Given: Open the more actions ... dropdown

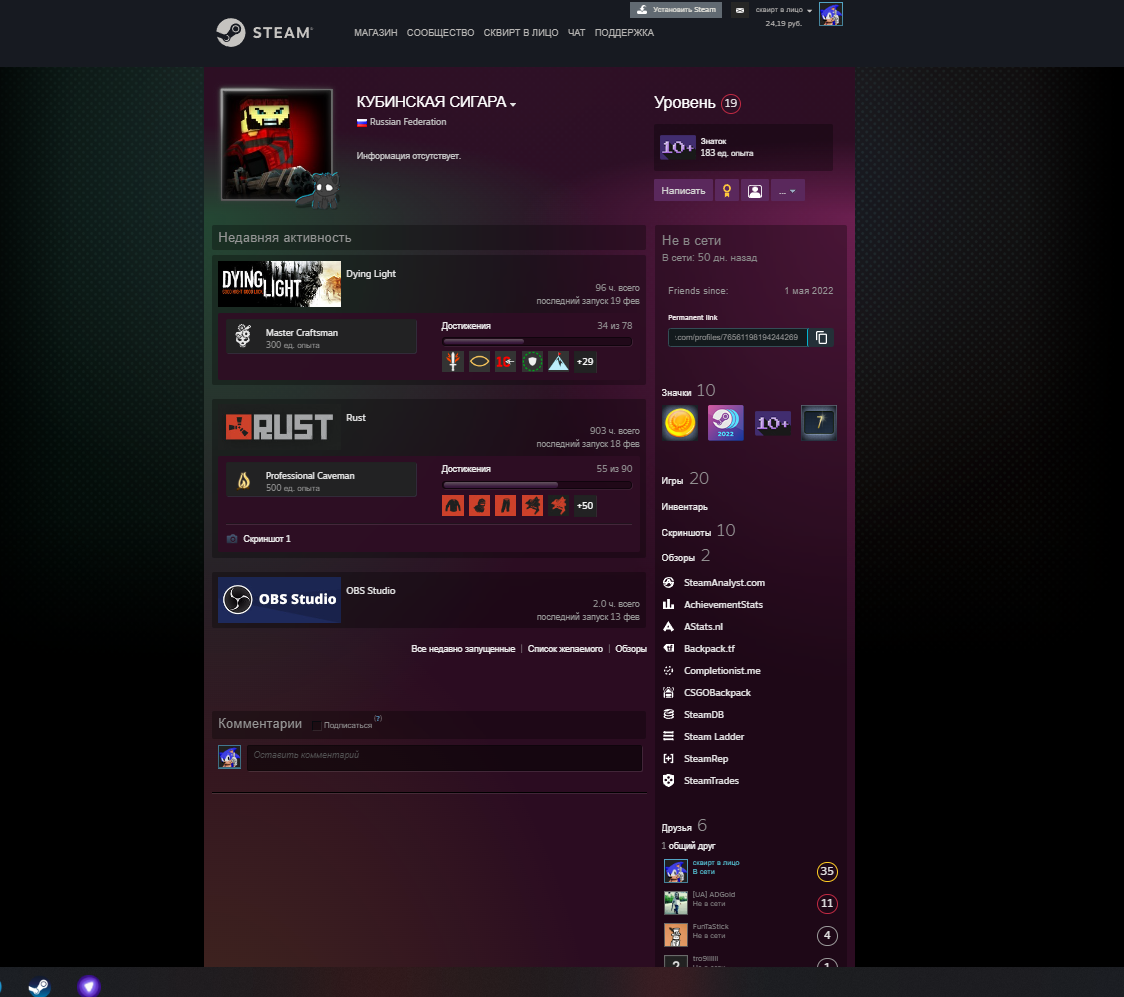Looking at the screenshot, I should [787, 191].
